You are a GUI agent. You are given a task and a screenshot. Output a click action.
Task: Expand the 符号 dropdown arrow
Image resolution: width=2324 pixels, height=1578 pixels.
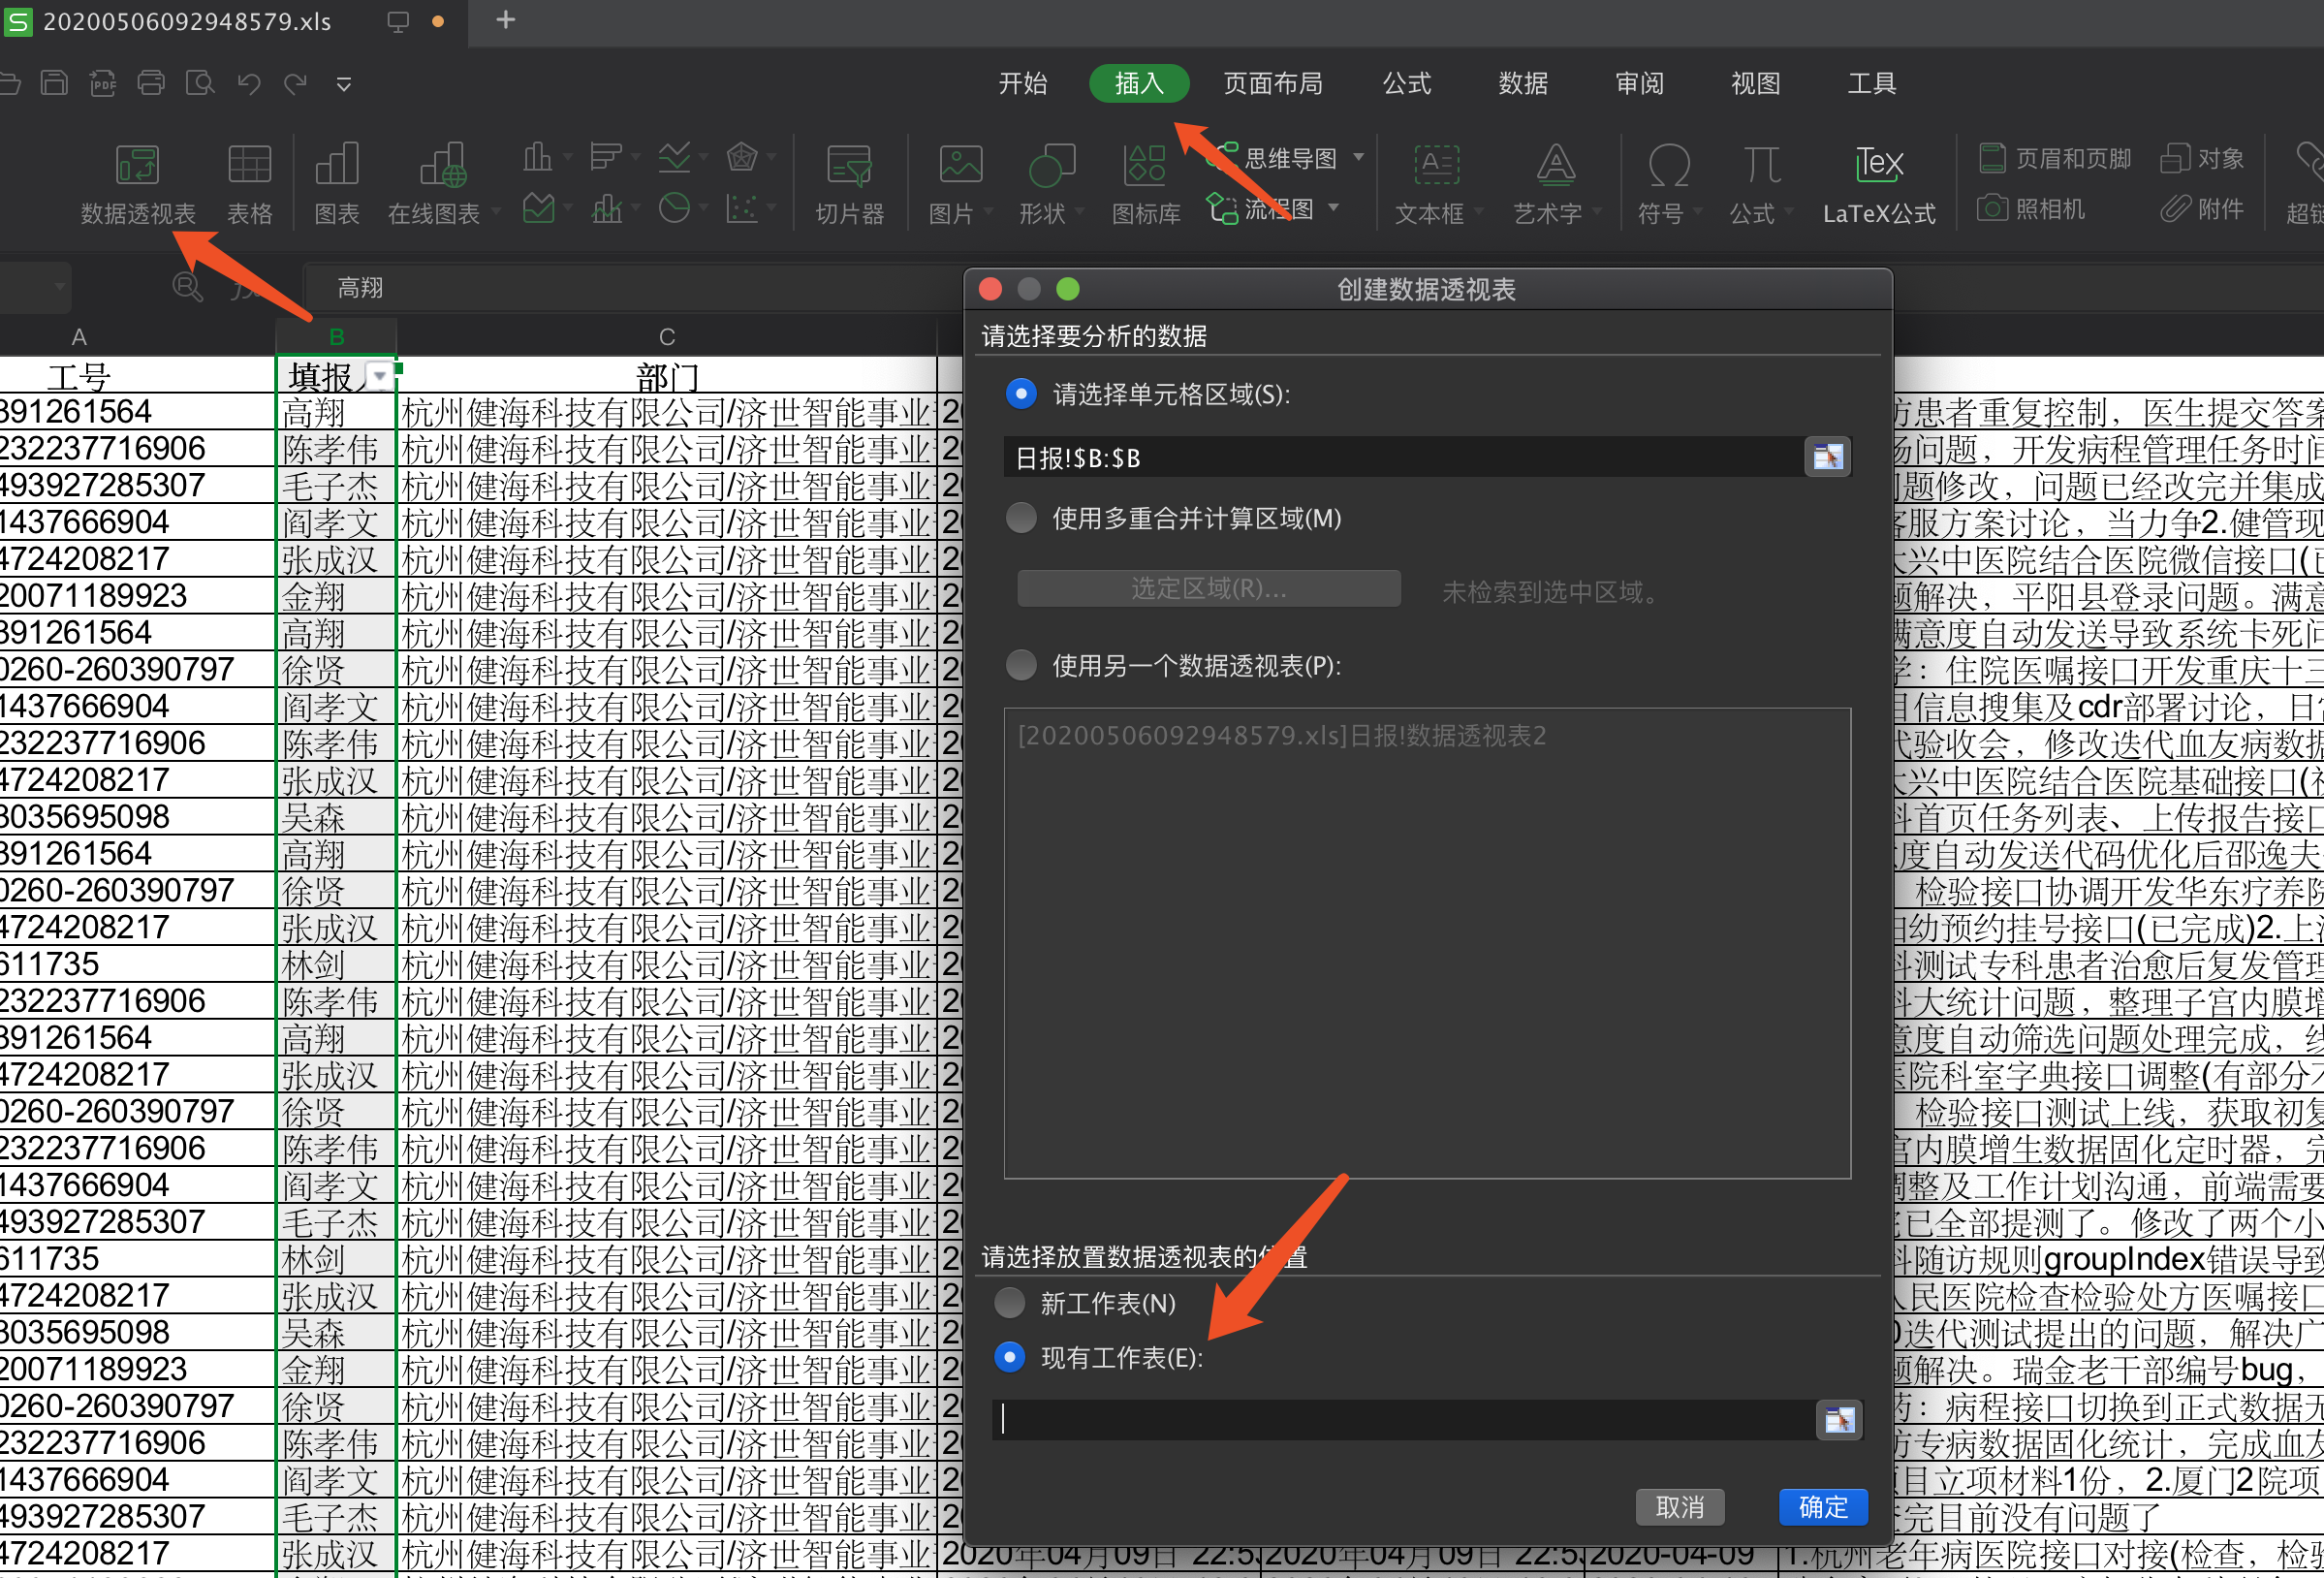click(x=1696, y=211)
